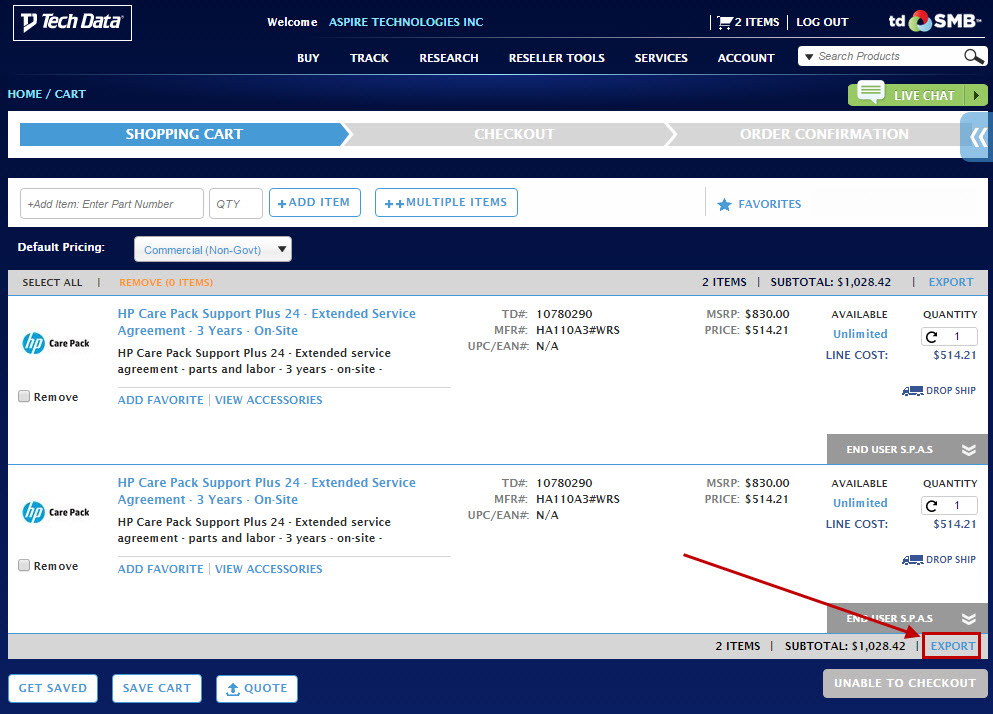Expand first item's END USER S.P.A.S panel

[x=906, y=449]
